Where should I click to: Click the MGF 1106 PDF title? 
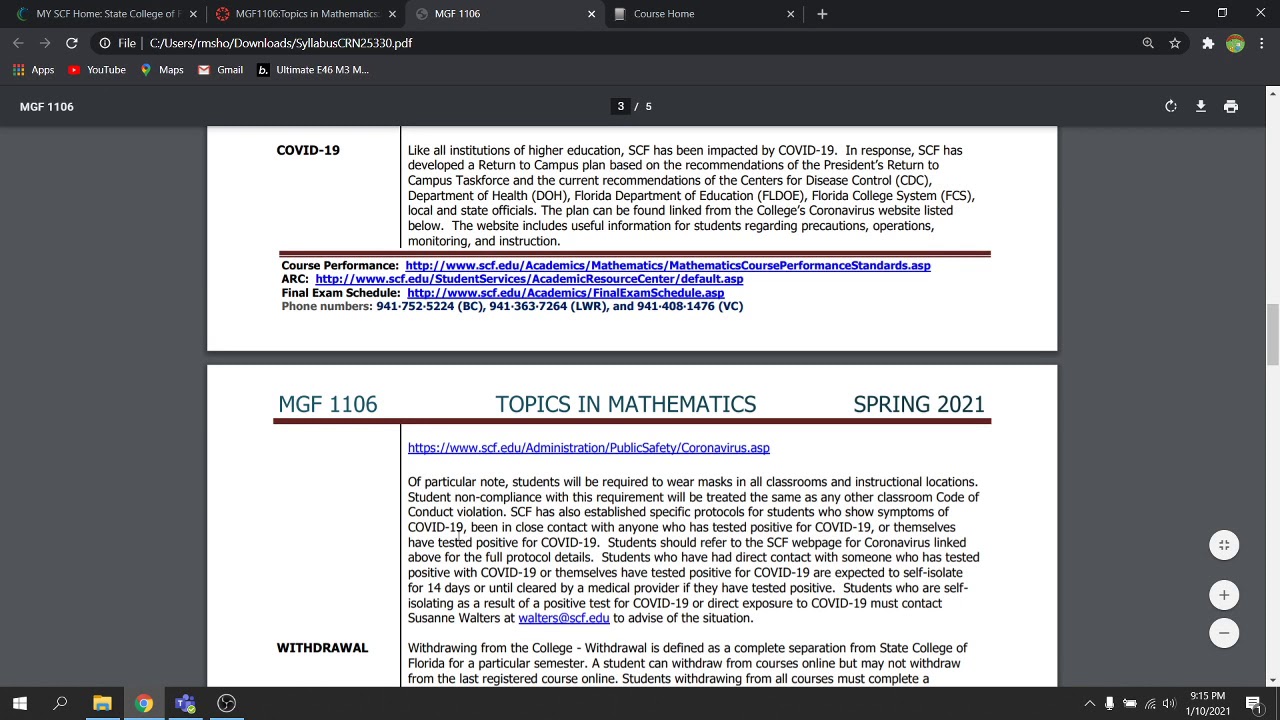point(47,106)
